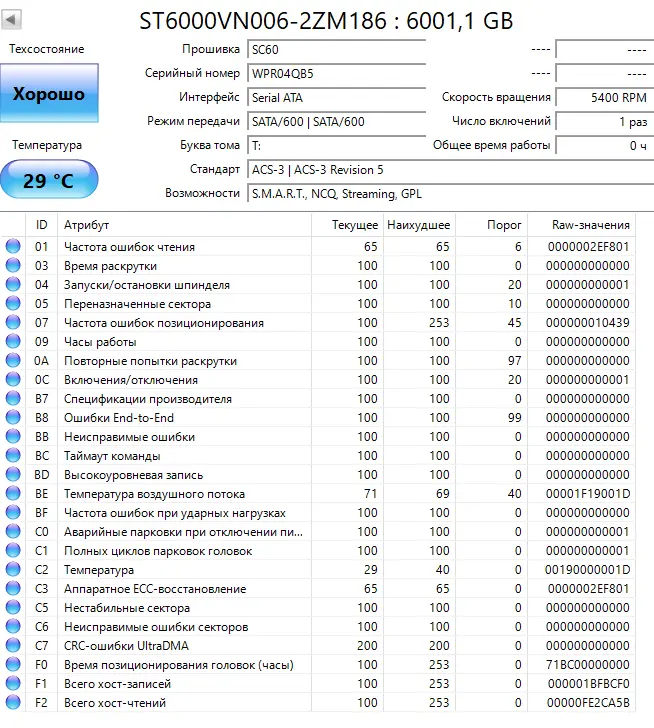Click the Общее время работы field 0 ч
654x728 pixels.
[605, 146]
